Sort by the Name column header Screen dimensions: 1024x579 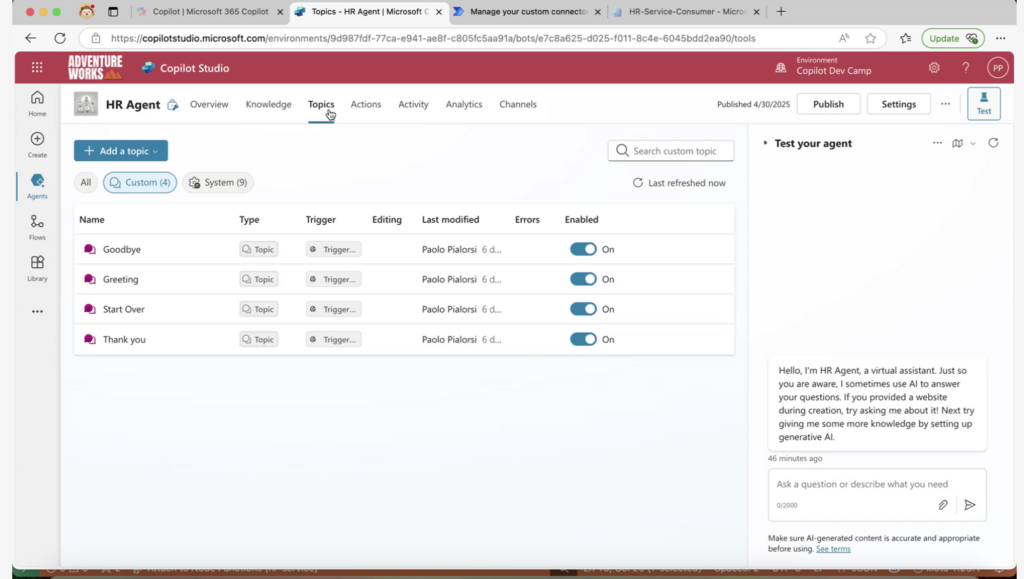click(91, 219)
